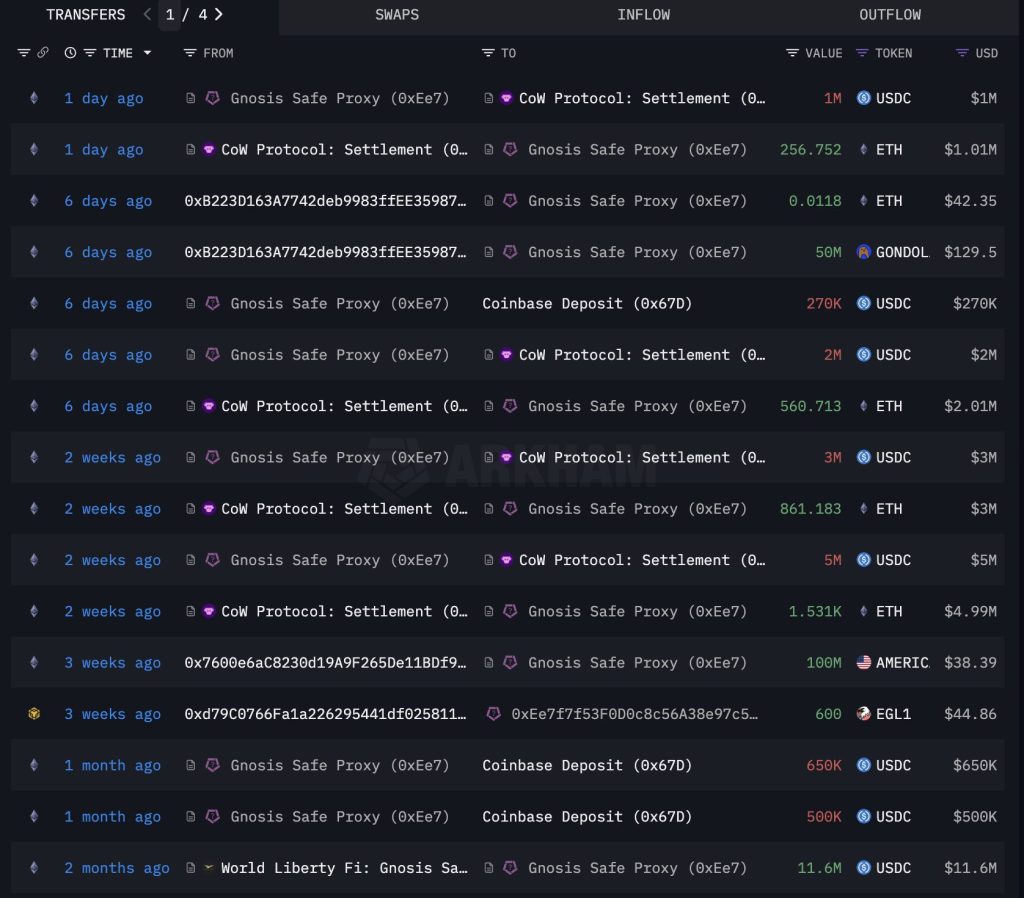Screen dimensions: 1024x898
Task: Click the BNB chain icon in EGL1 row
Action: pyautogui.click(x=34, y=714)
